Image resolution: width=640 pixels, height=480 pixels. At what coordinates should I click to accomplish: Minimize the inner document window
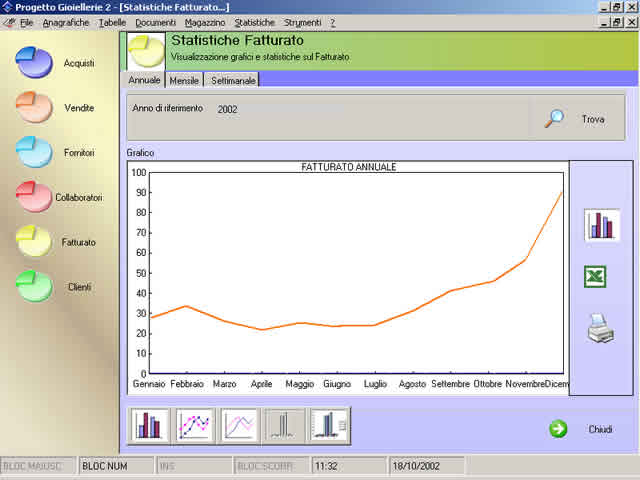604,22
